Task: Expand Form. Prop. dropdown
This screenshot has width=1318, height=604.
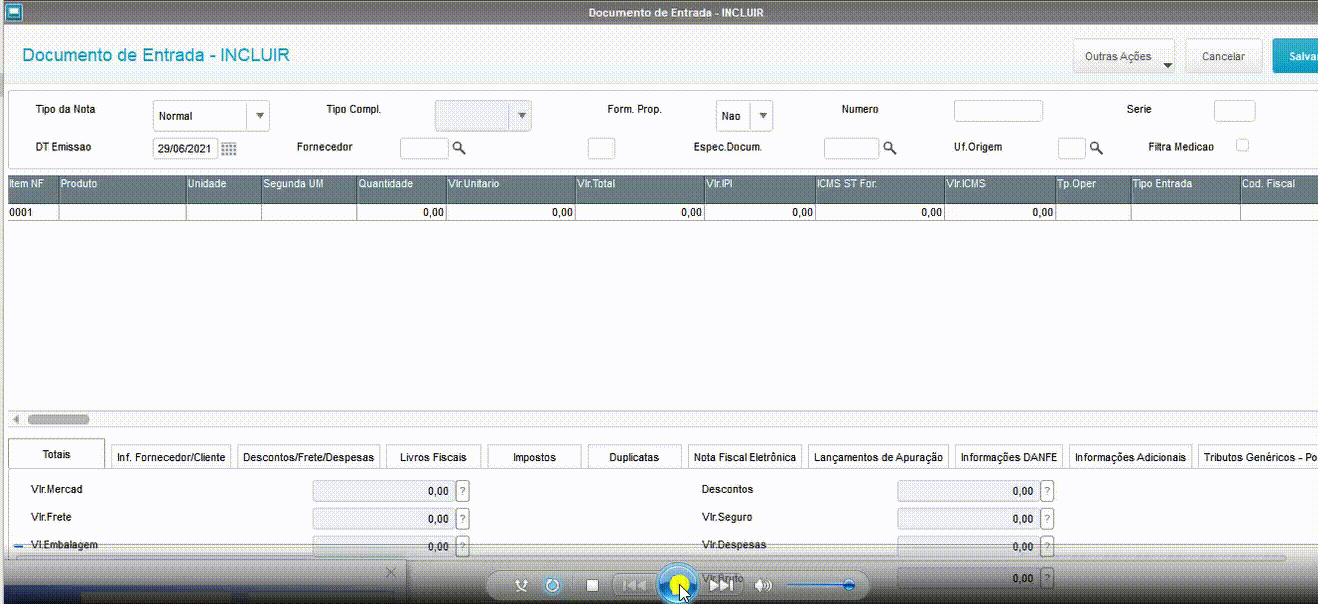Action: [762, 116]
